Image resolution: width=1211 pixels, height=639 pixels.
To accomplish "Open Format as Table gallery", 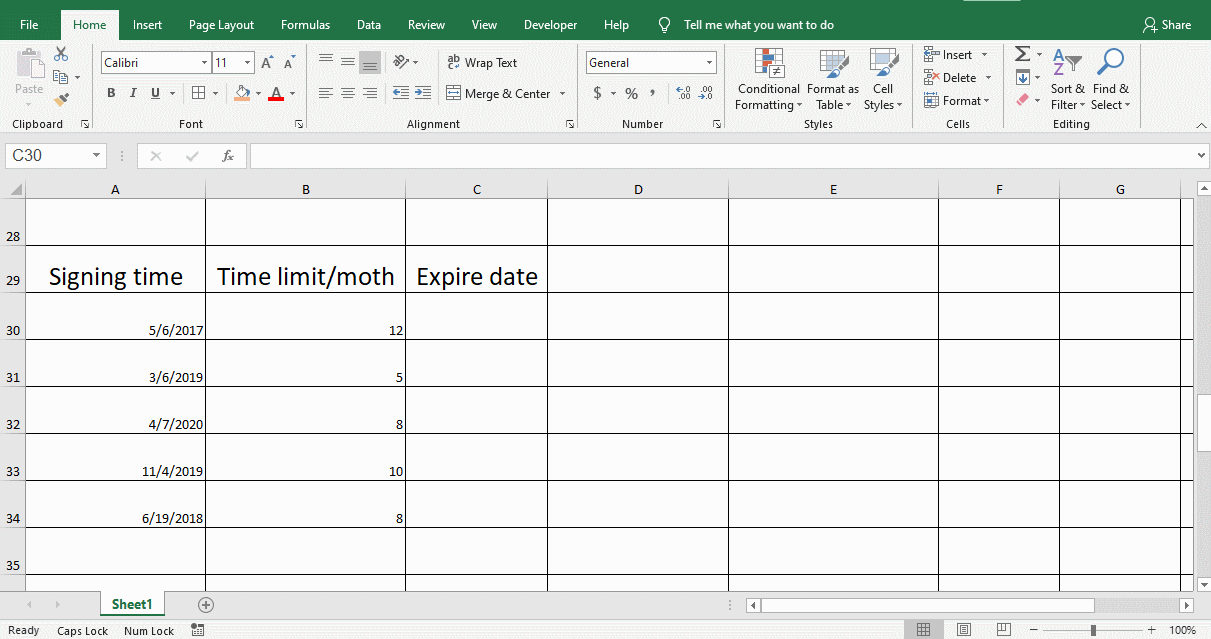I will [x=833, y=79].
